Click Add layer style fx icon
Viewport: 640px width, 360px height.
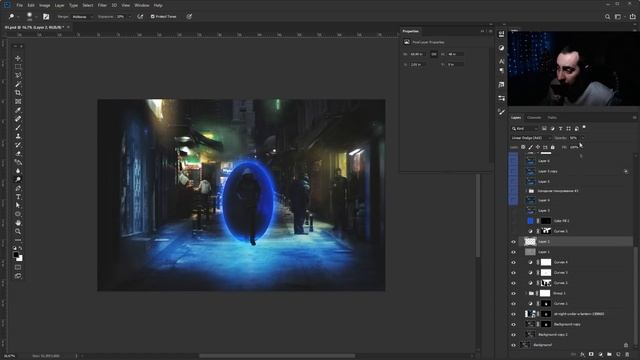click(582, 354)
